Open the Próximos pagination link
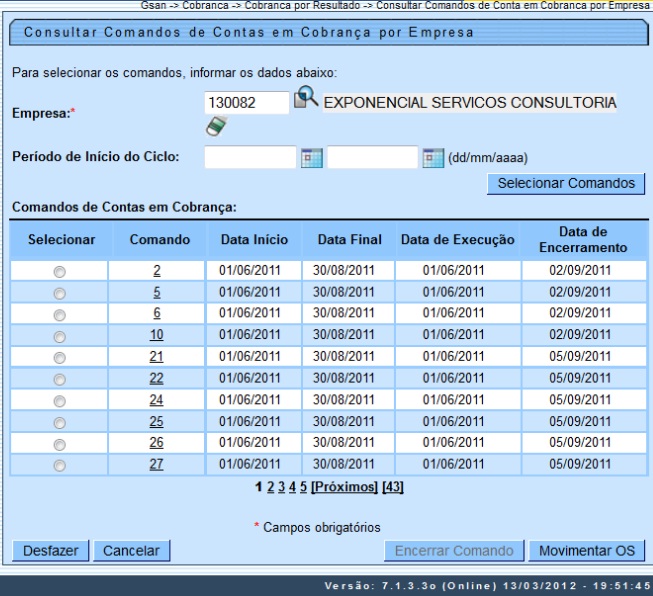This screenshot has width=653, height=596. (345, 486)
